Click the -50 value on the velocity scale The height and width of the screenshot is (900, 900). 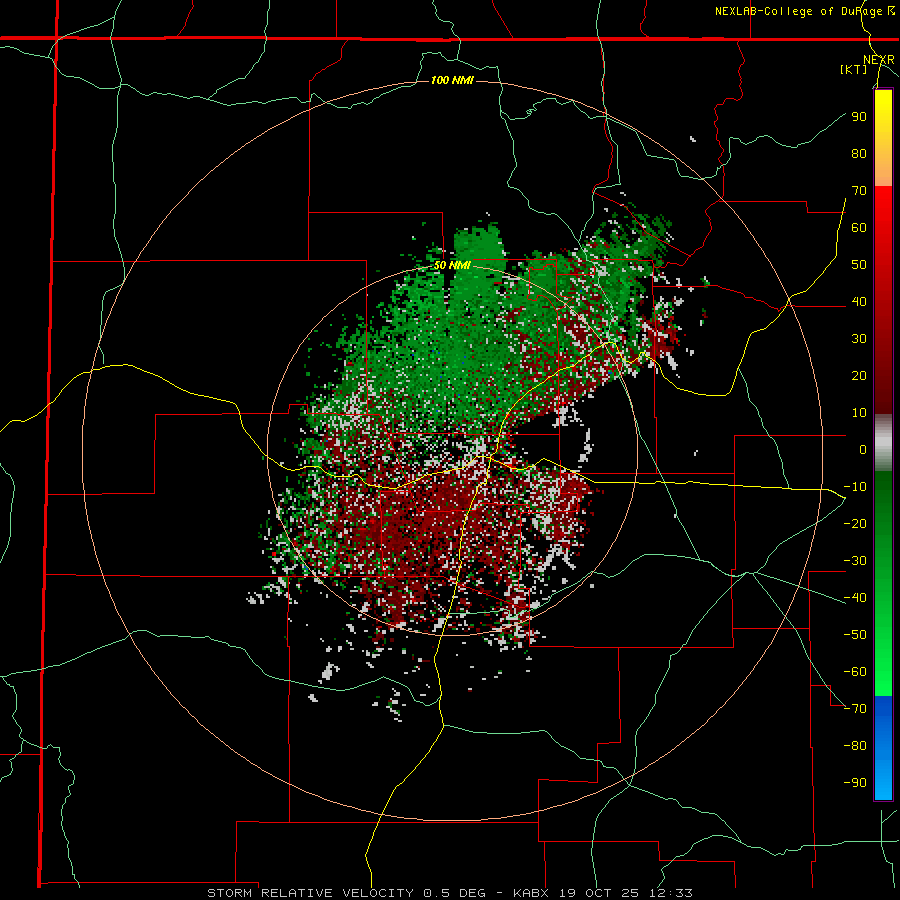[x=855, y=635]
